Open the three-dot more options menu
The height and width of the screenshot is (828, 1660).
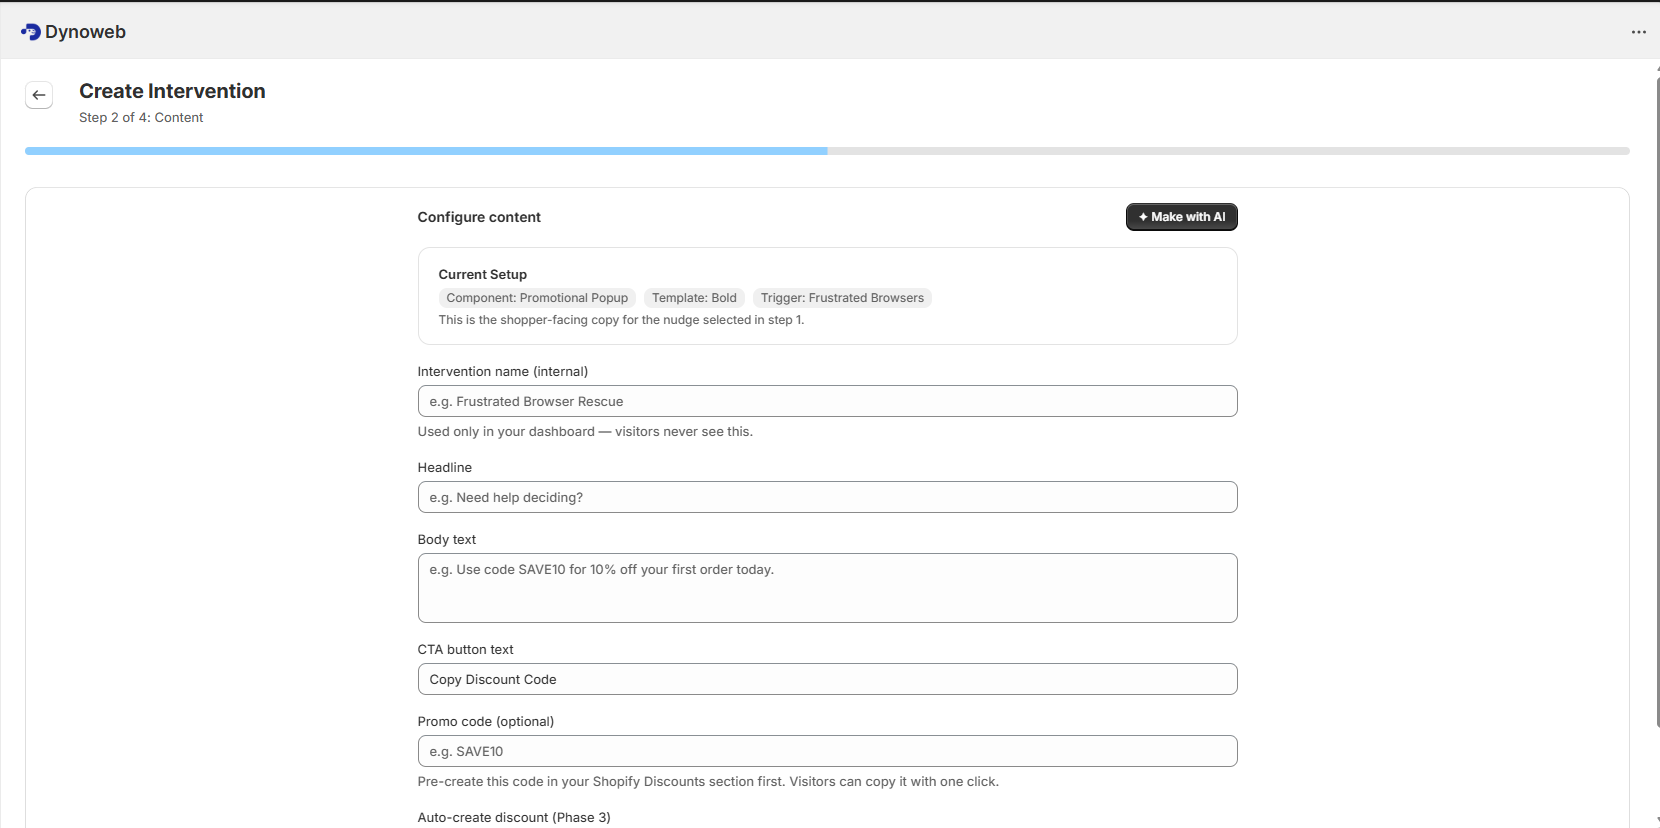(1638, 32)
